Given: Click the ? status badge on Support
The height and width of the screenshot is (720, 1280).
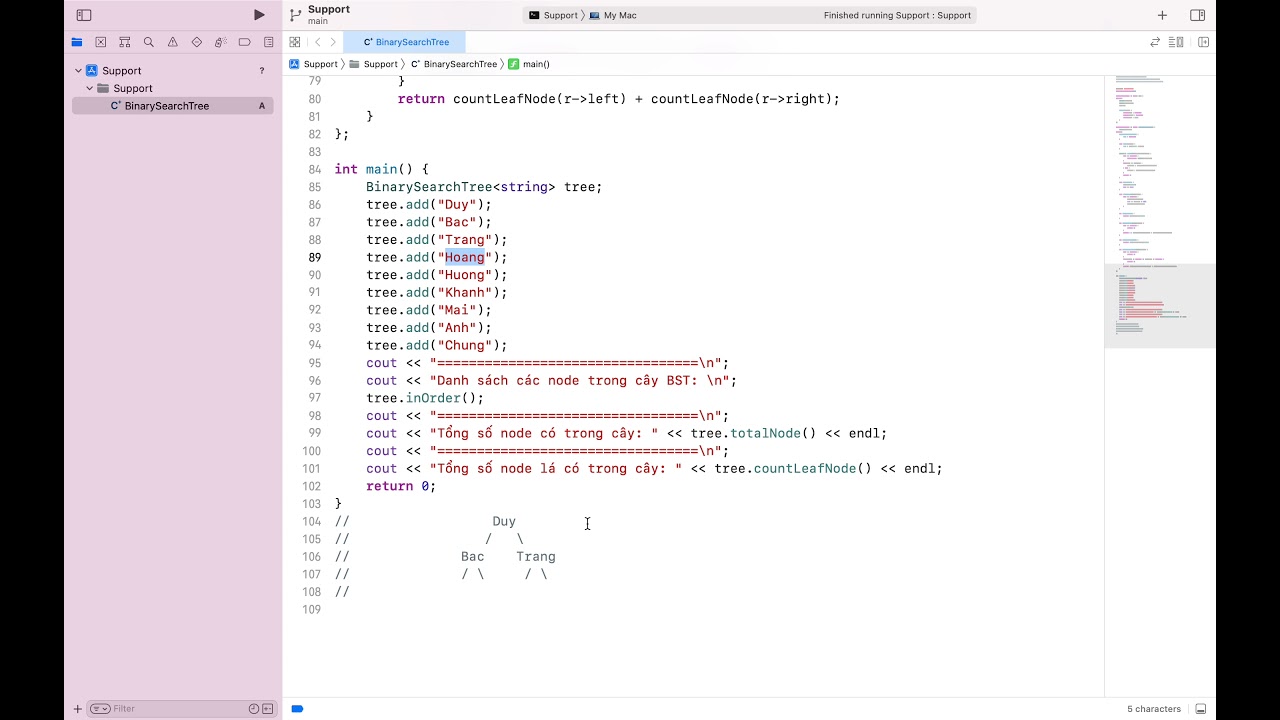Looking at the screenshot, I should tap(262, 71).
